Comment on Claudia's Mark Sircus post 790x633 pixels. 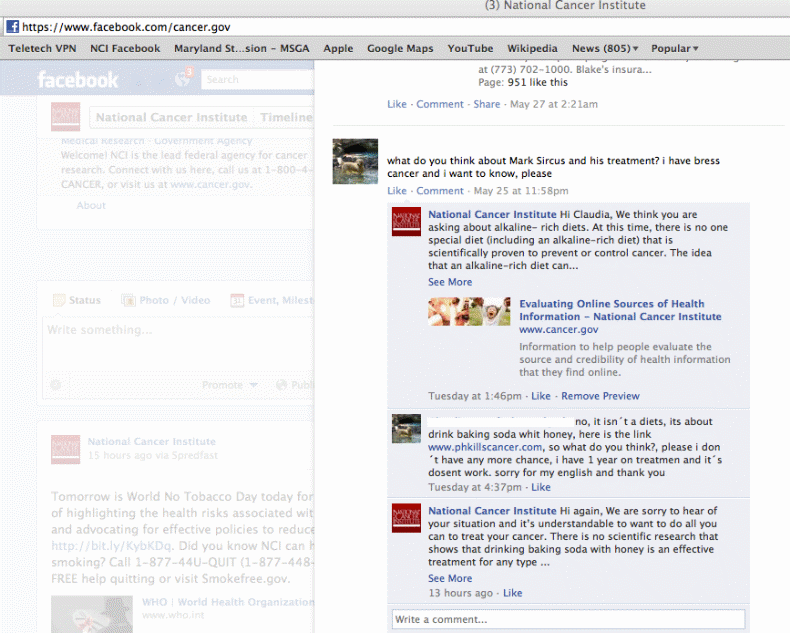439,191
